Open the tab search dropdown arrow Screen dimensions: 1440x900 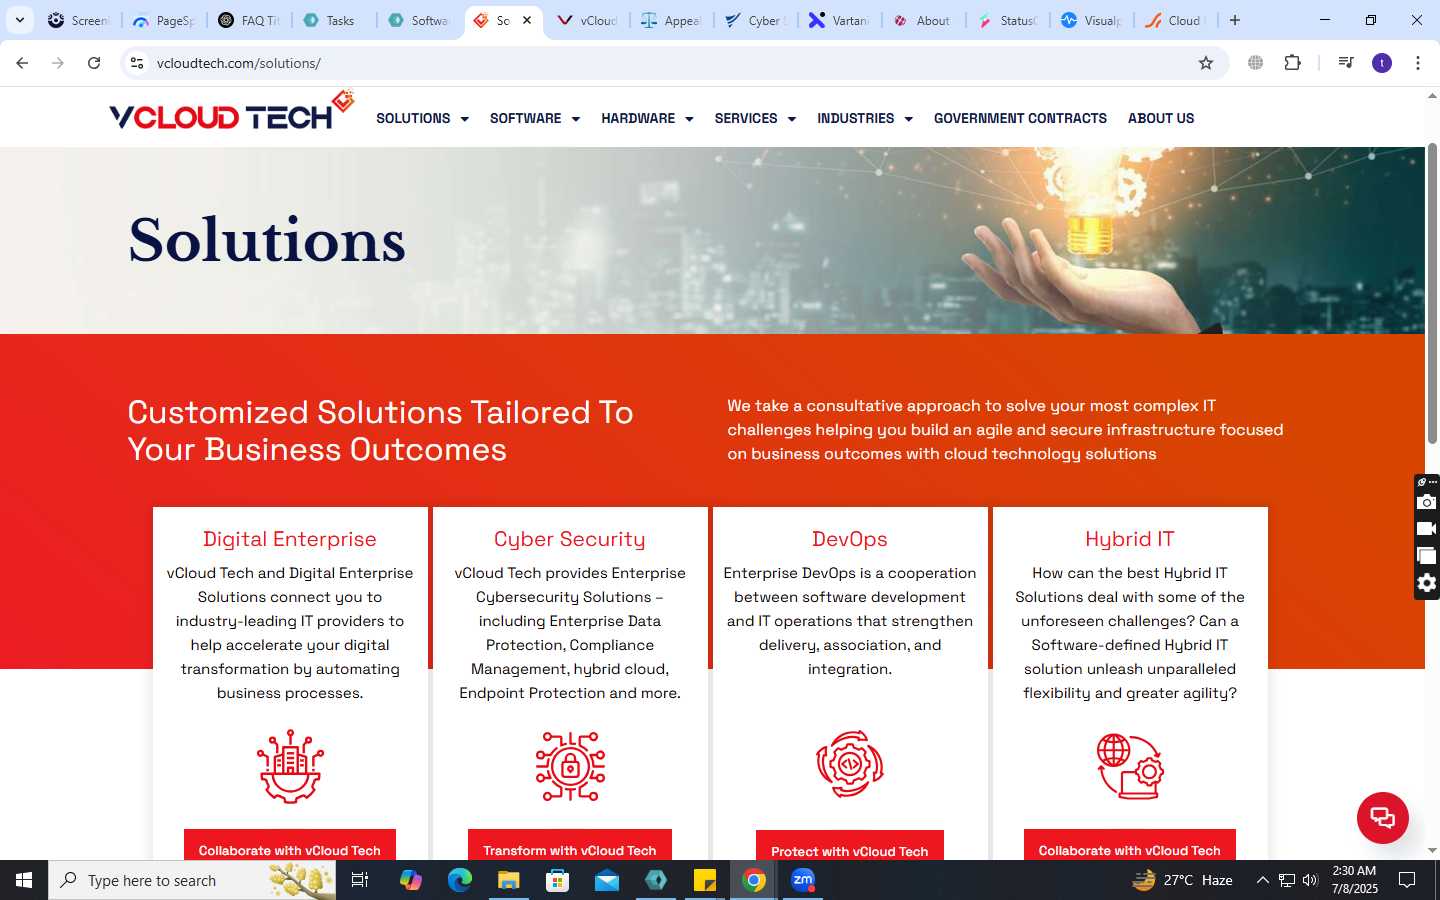[20, 20]
